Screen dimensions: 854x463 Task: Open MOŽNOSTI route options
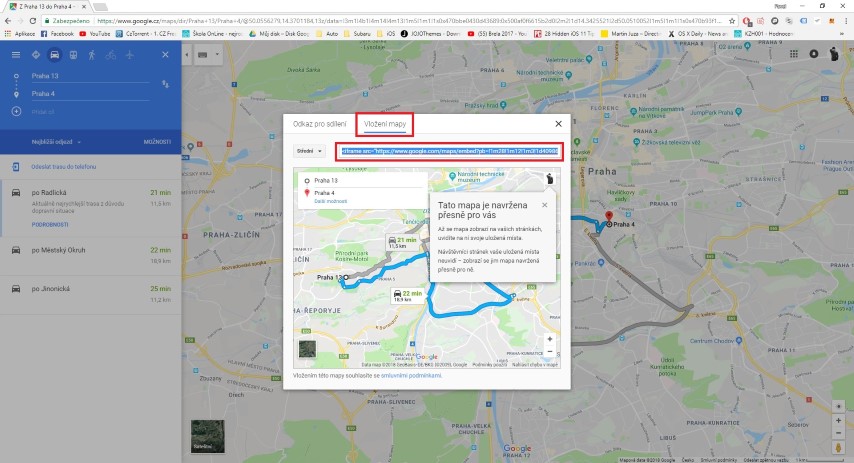(157, 142)
